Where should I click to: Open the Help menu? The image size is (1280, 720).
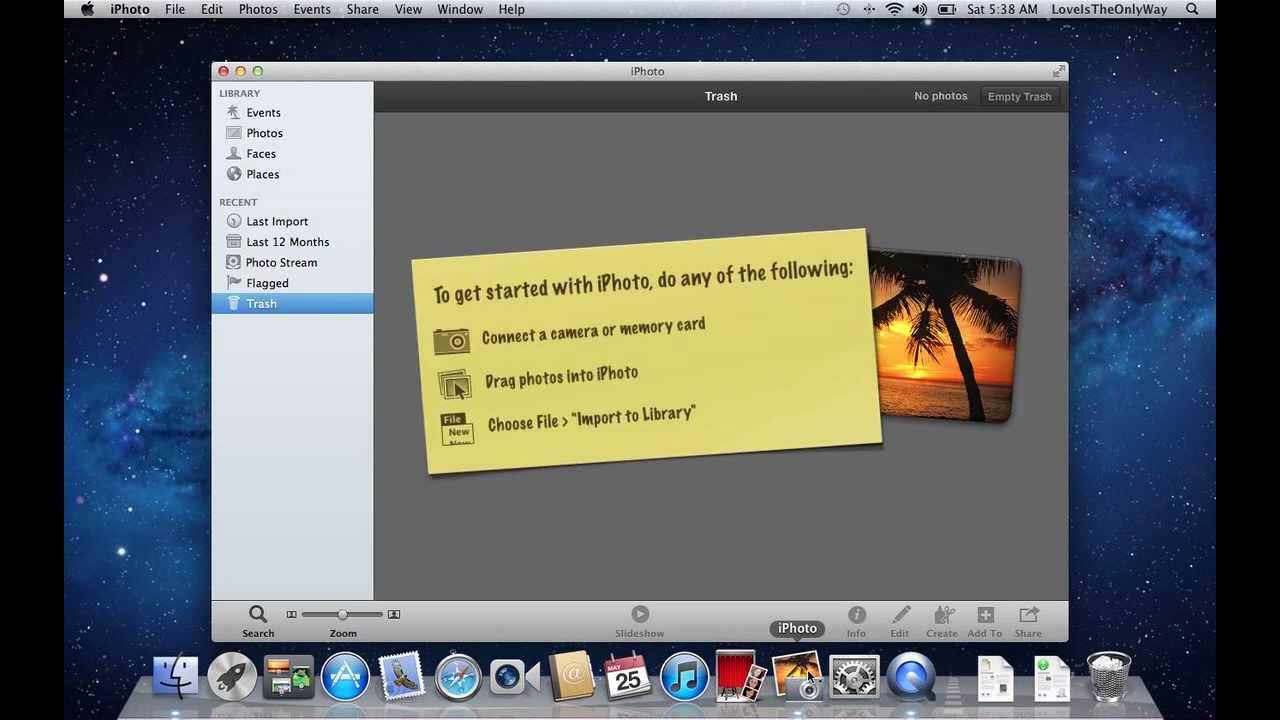[x=511, y=9]
